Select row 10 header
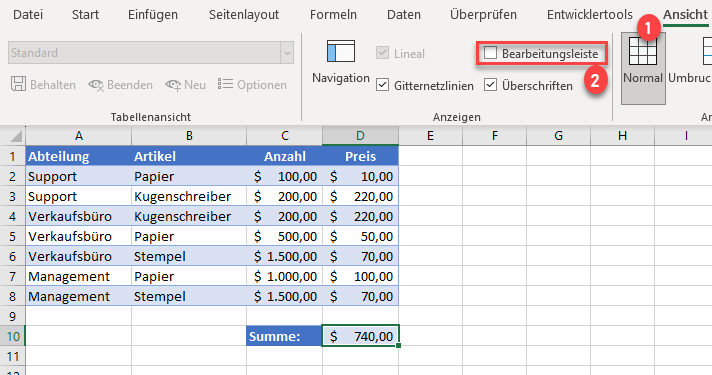Image resolution: width=712 pixels, height=375 pixels. click(12, 336)
